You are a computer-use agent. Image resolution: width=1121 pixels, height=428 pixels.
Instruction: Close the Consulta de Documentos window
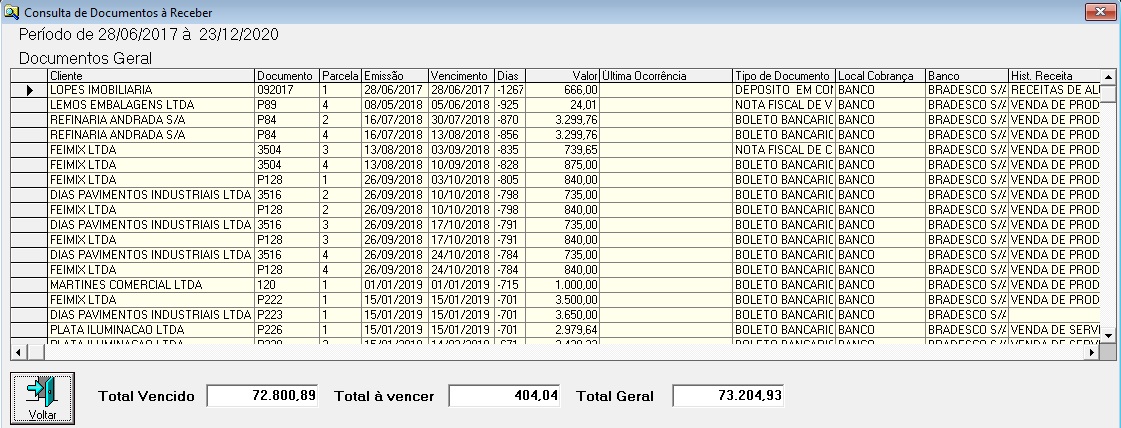pos(1099,12)
